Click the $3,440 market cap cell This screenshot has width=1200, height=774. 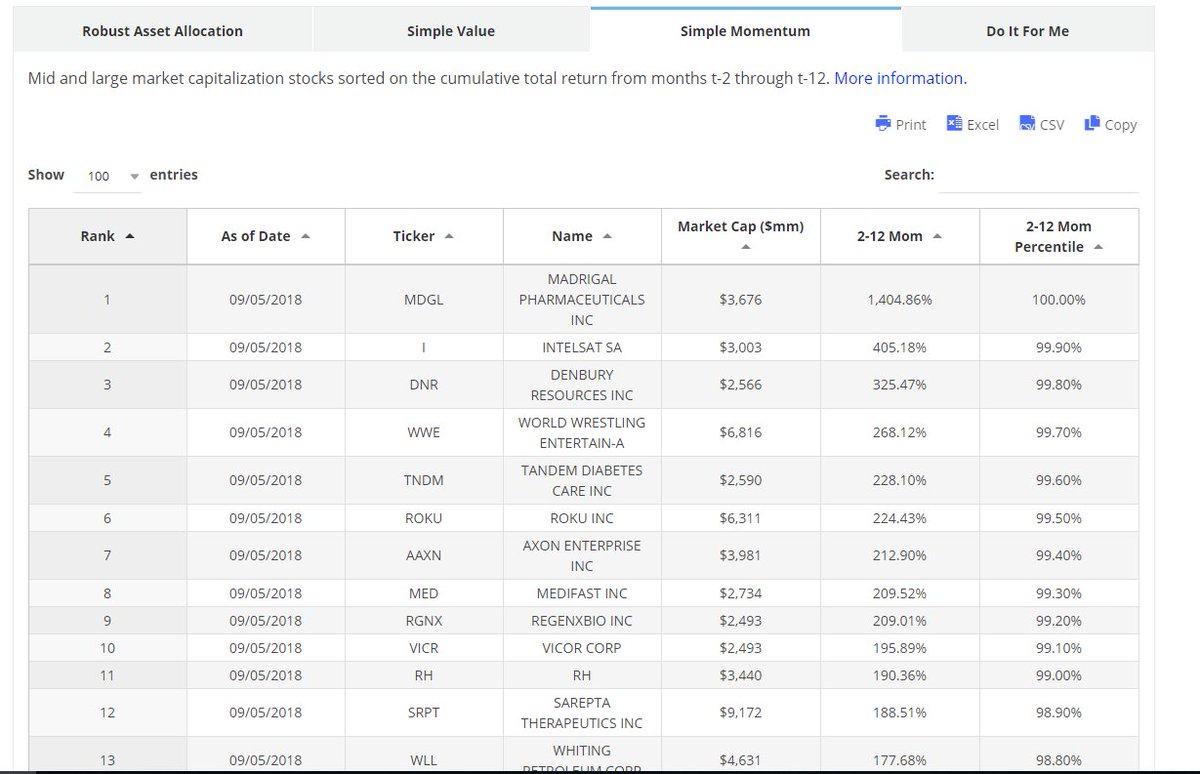point(741,675)
